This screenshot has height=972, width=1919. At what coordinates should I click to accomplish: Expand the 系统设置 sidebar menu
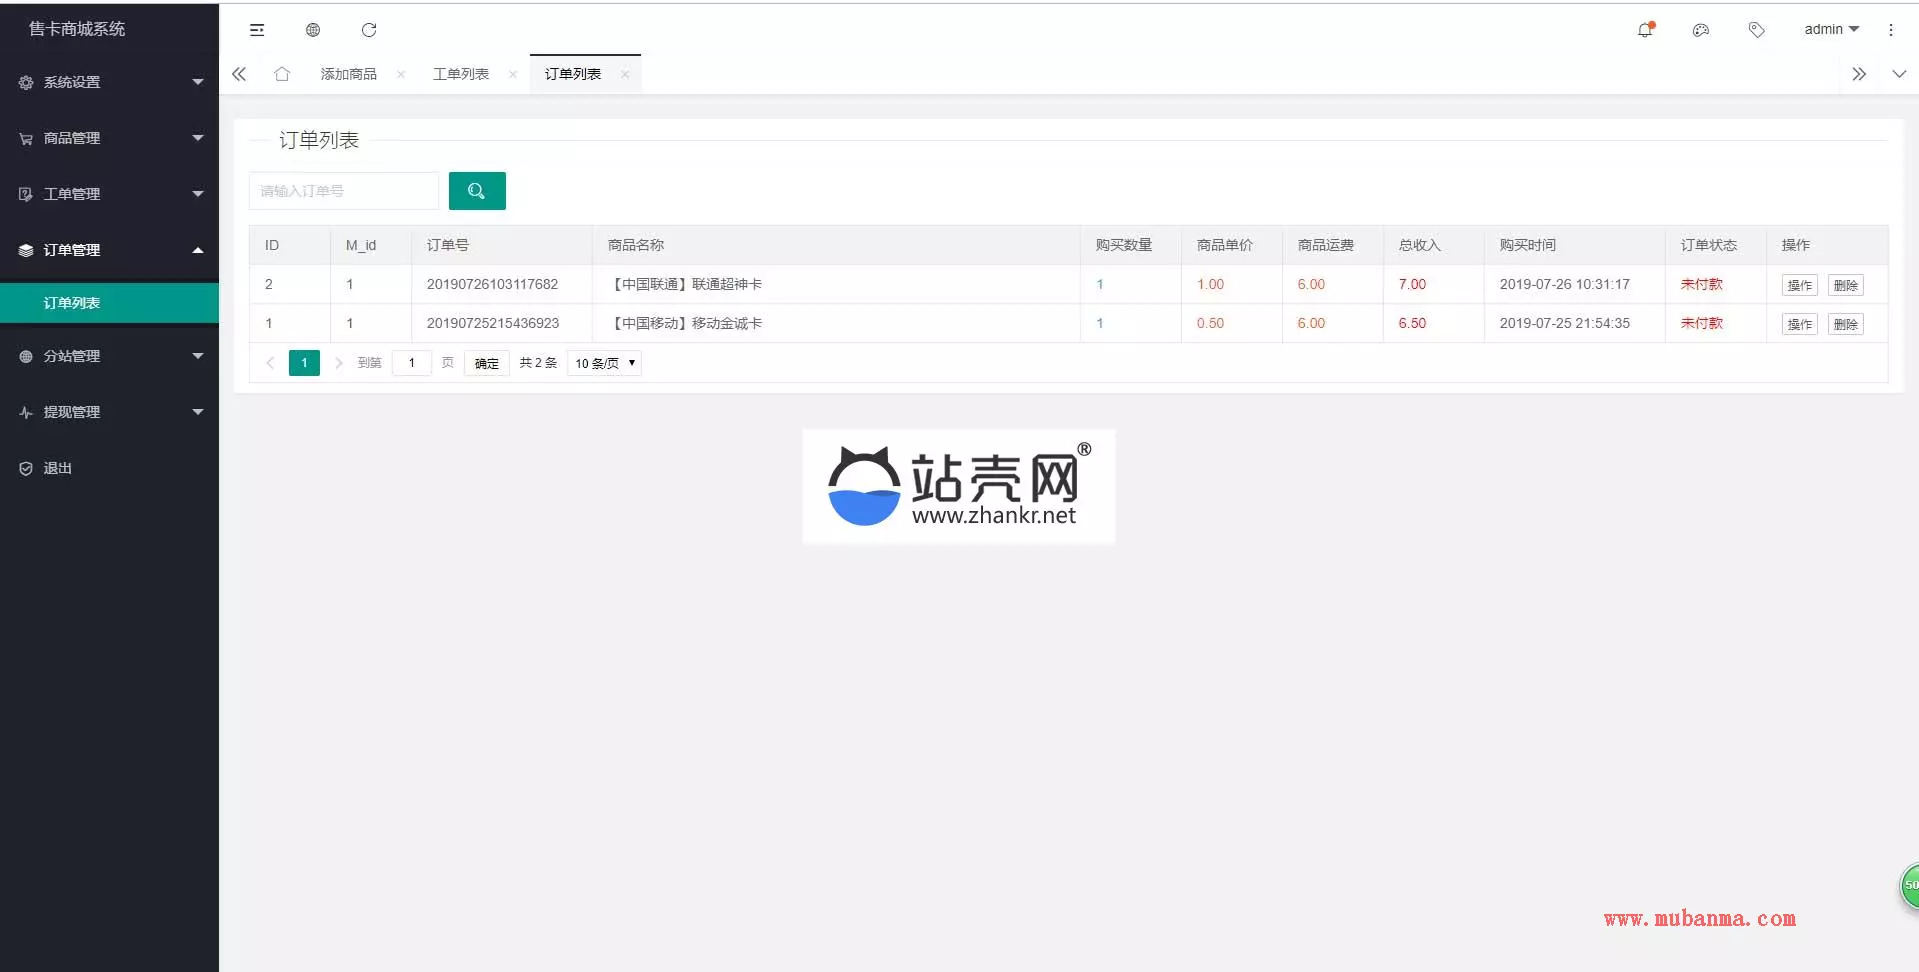pos(109,82)
